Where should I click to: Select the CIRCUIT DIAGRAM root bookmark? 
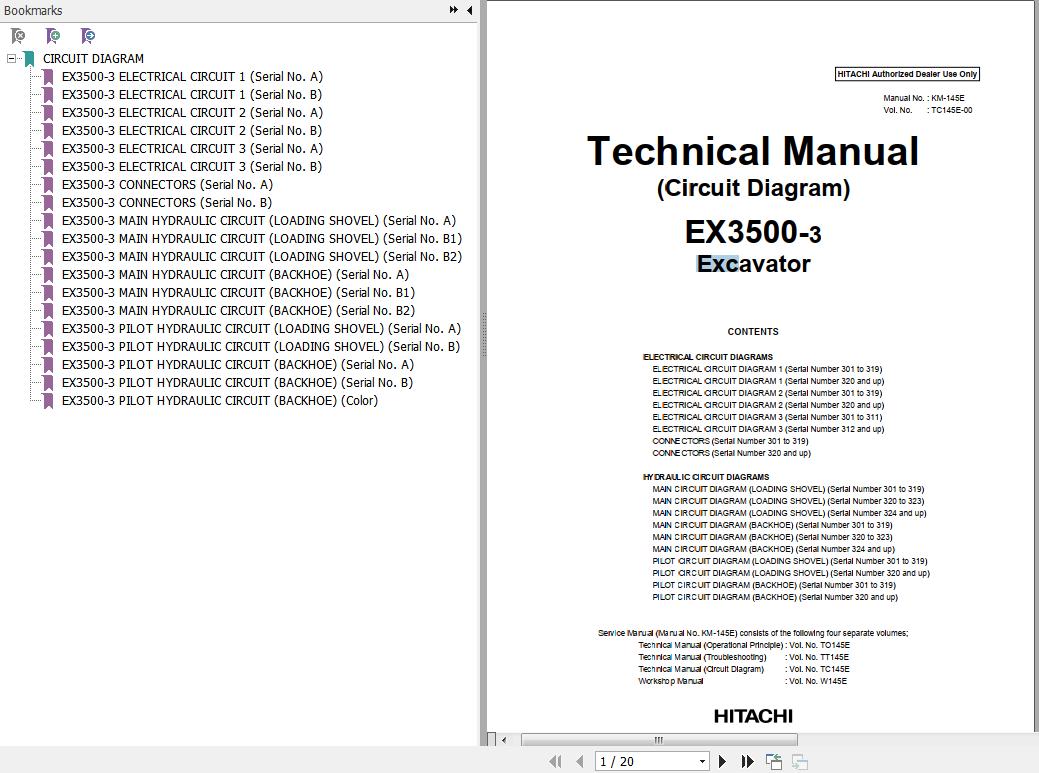[x=93, y=58]
